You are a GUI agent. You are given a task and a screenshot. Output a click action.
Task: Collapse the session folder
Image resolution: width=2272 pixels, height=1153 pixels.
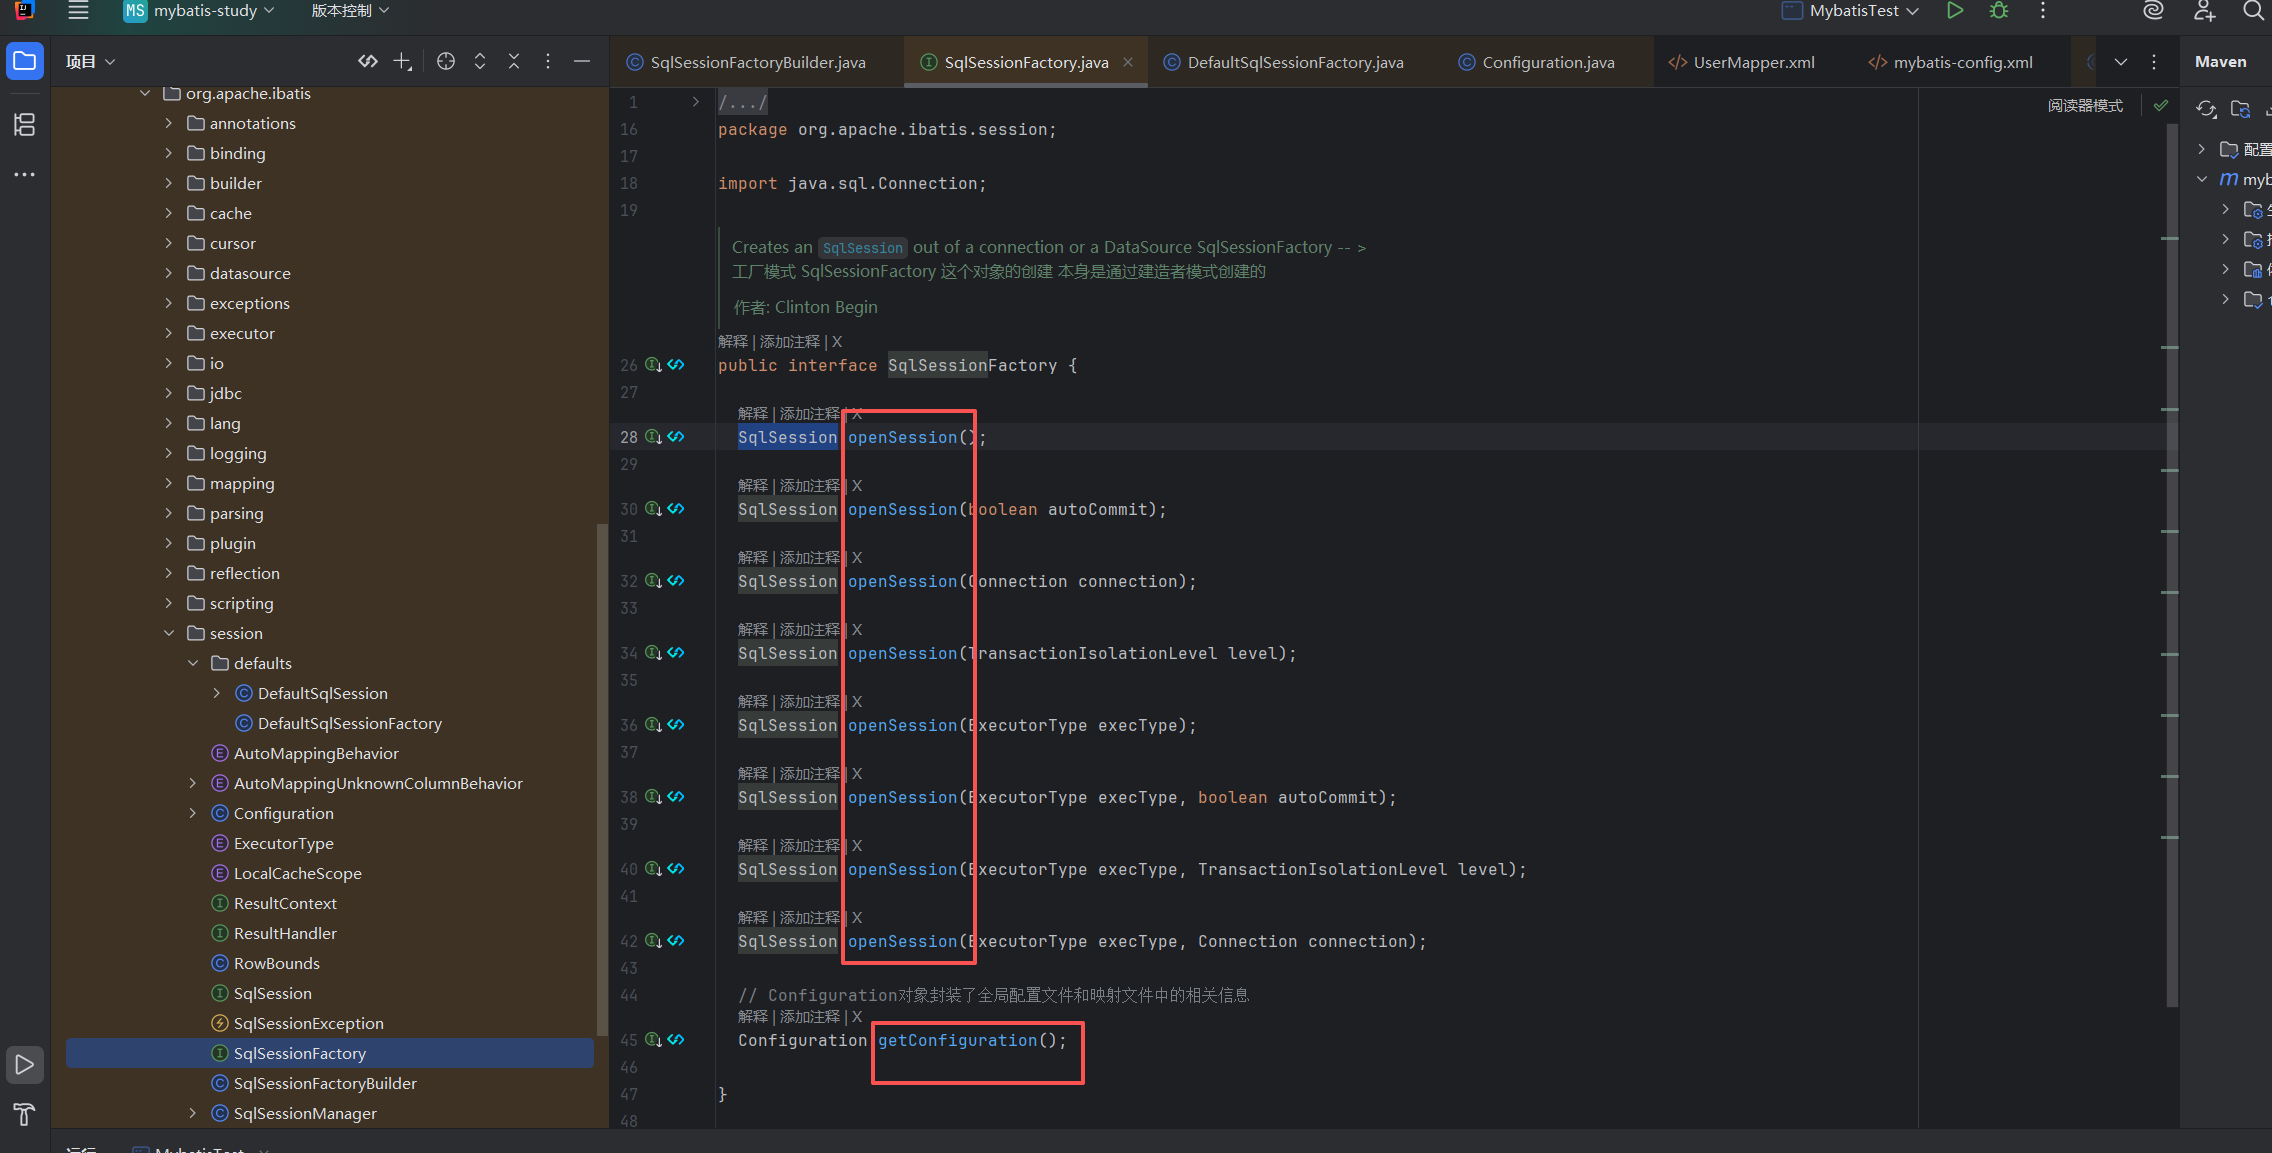(x=169, y=633)
